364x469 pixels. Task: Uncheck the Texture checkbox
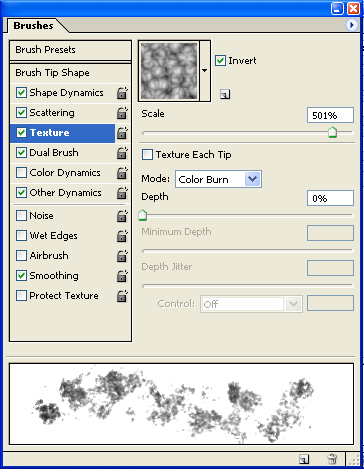[21, 133]
